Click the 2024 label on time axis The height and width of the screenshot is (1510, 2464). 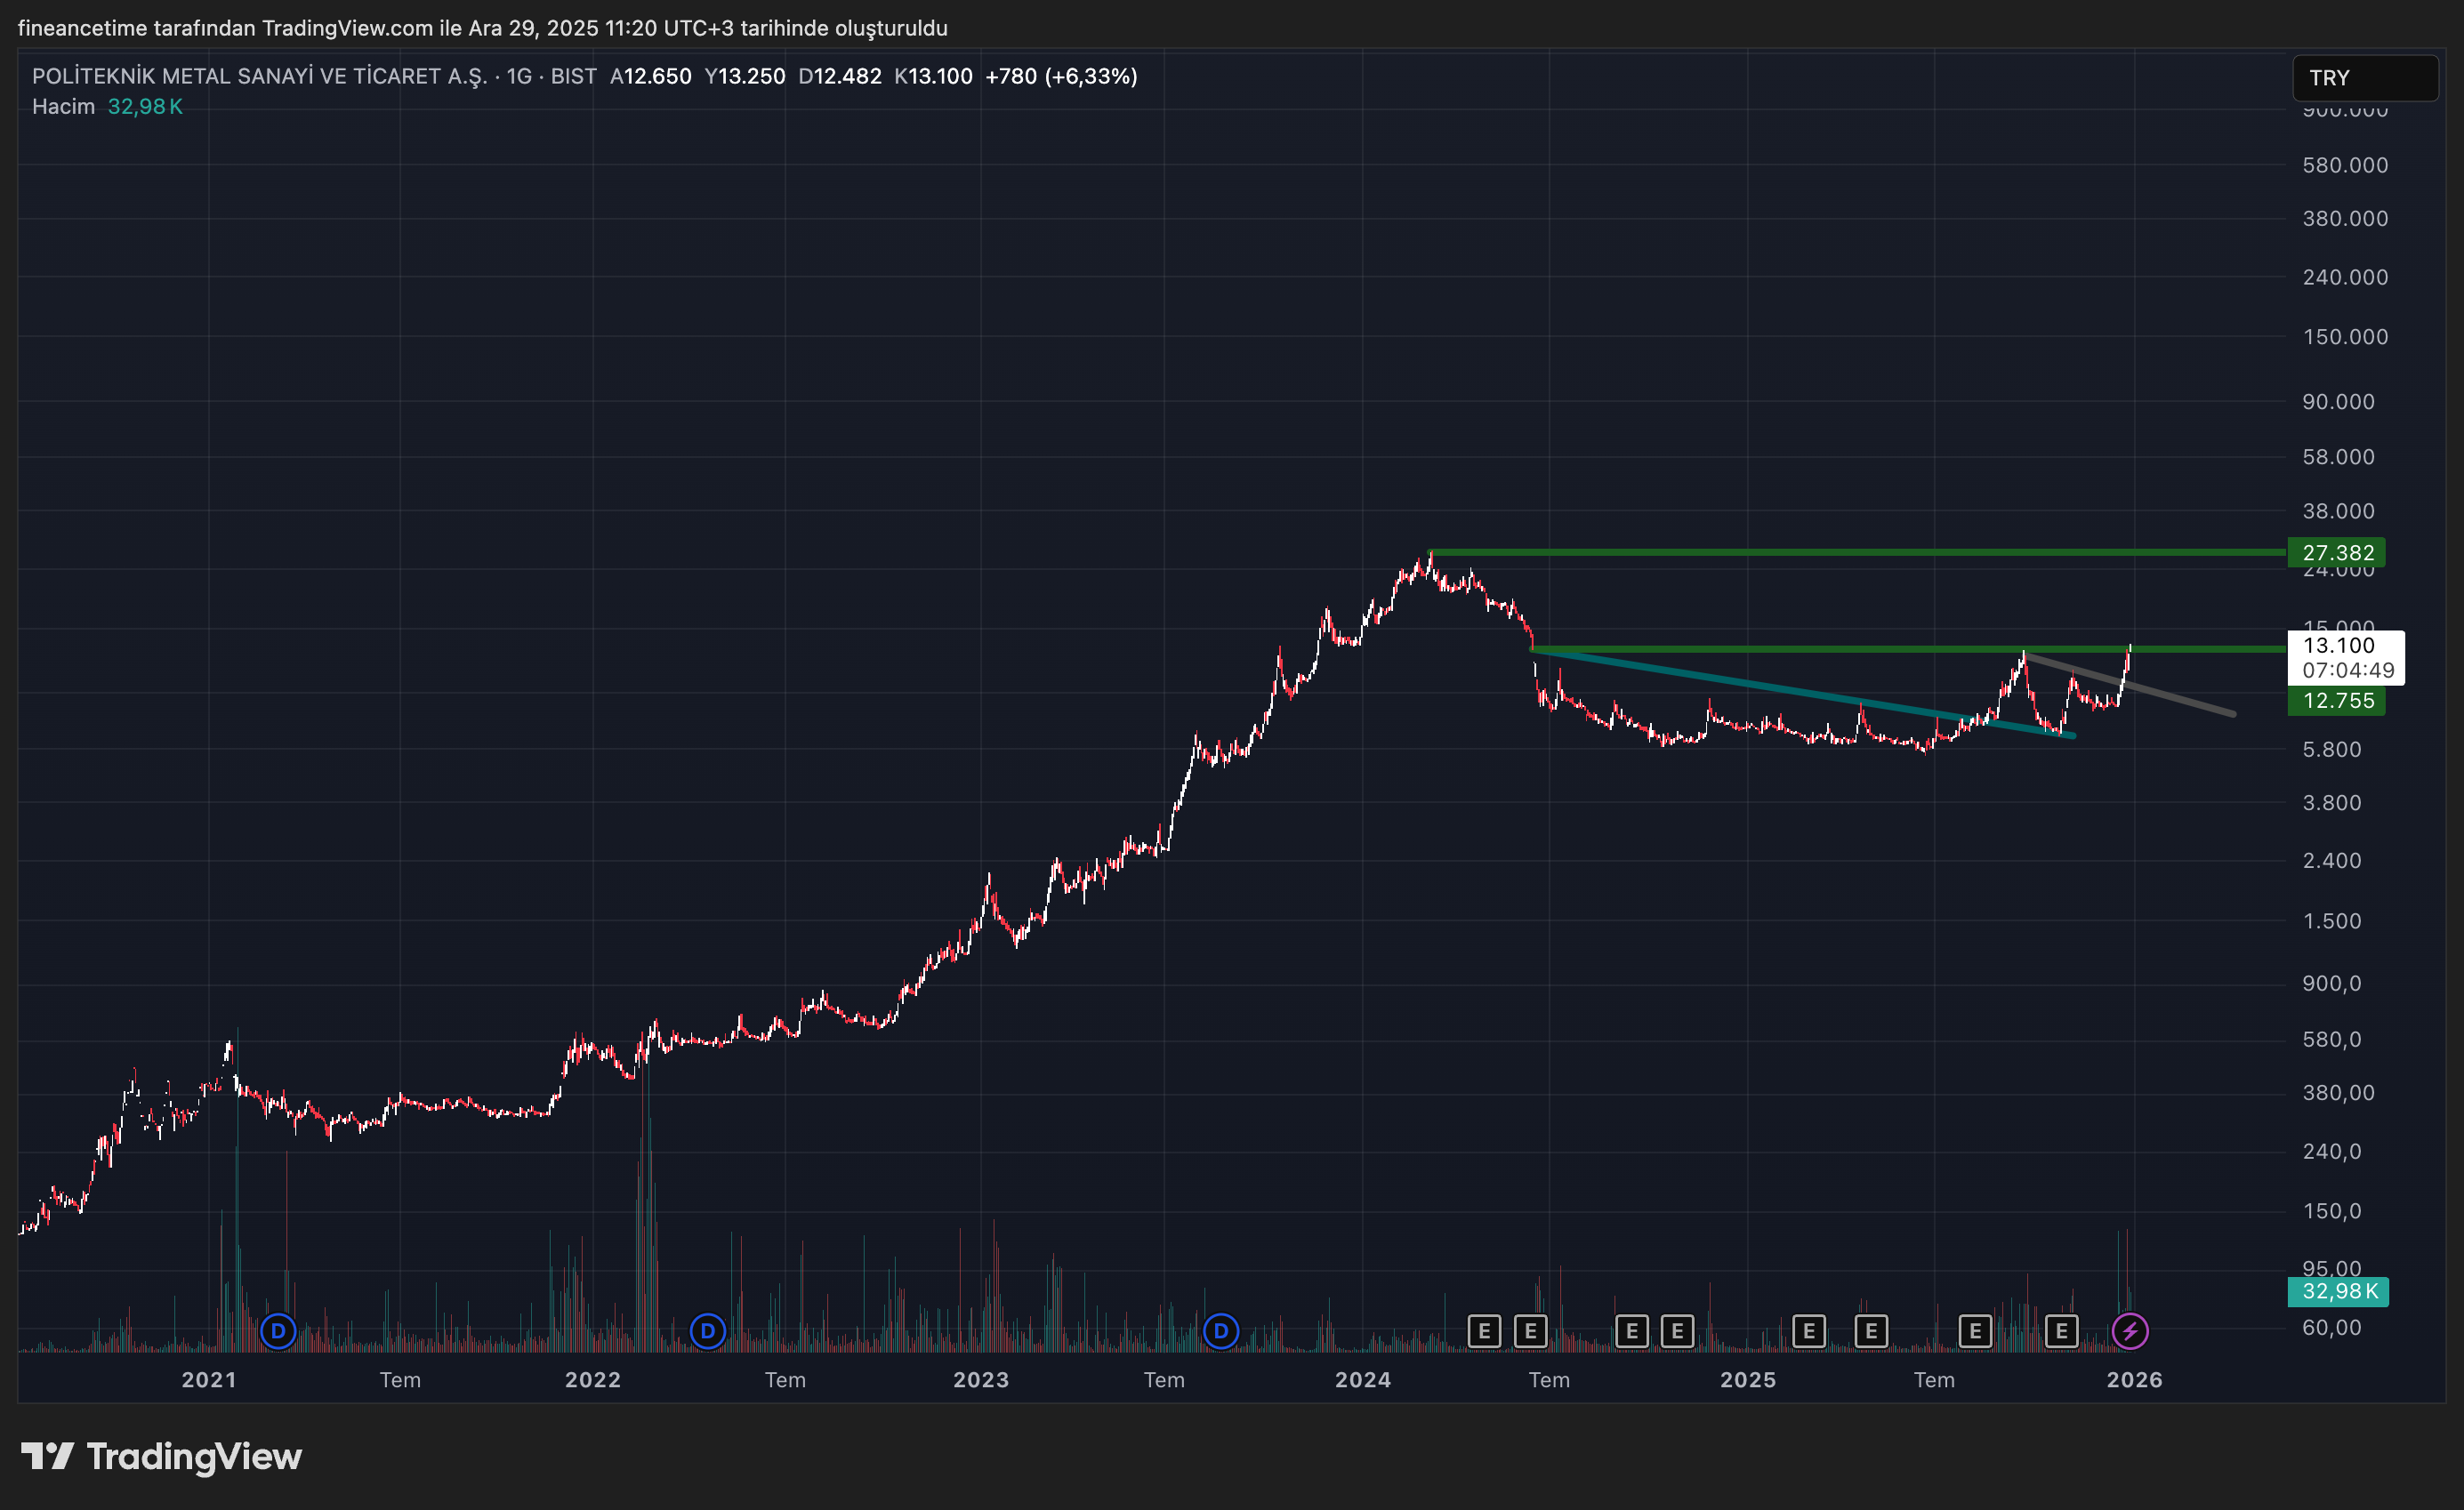coord(1363,1380)
